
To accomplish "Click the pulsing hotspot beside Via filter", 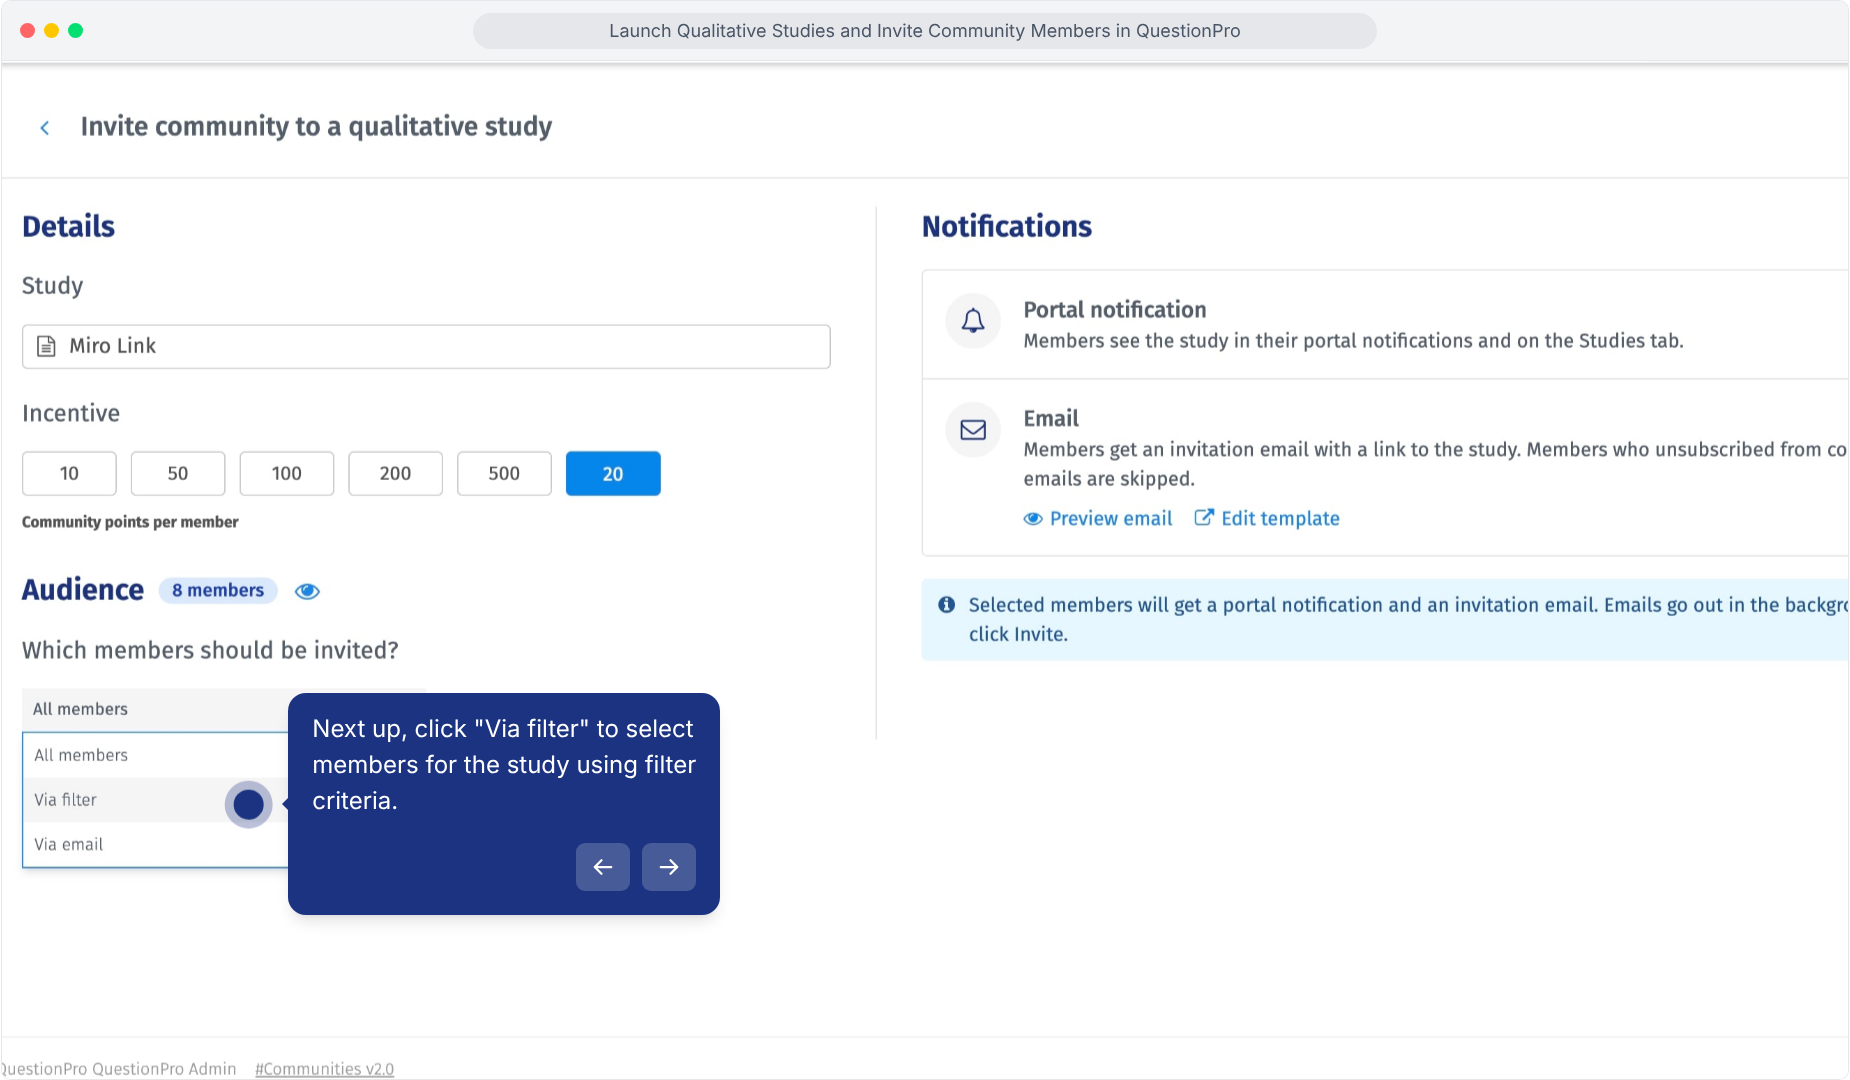I will pos(248,804).
